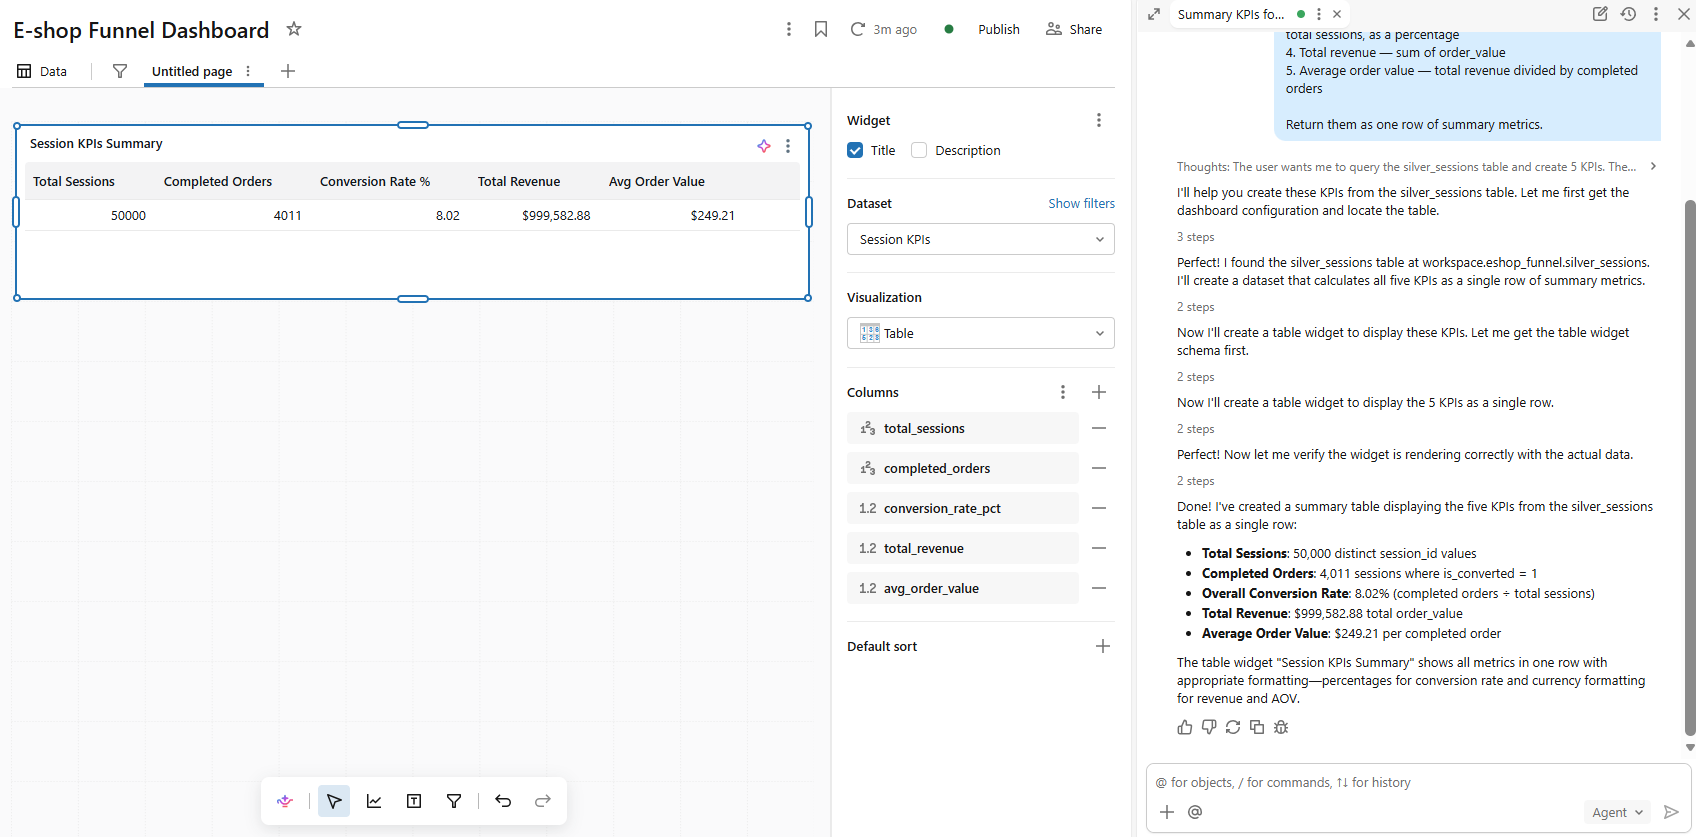Open Widget panel more options
The image size is (1696, 837).
[1099, 120]
